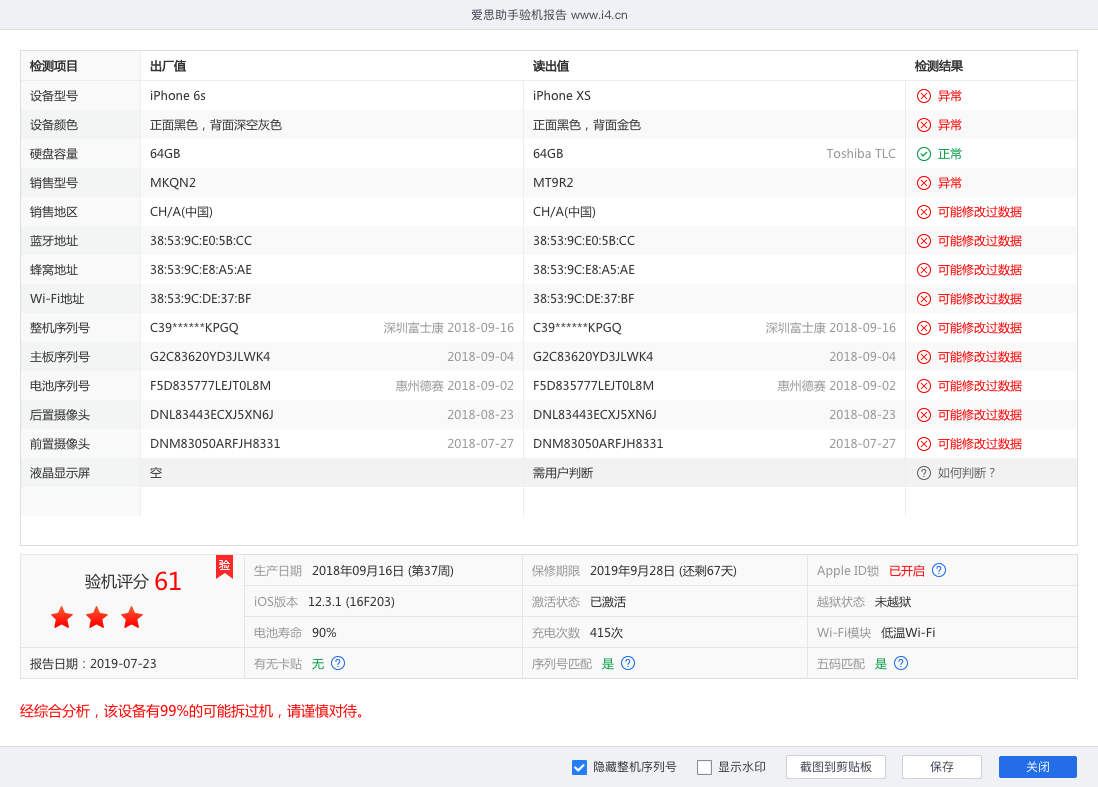Click the 出厂值 column header
The height and width of the screenshot is (787, 1098).
click(x=168, y=66)
